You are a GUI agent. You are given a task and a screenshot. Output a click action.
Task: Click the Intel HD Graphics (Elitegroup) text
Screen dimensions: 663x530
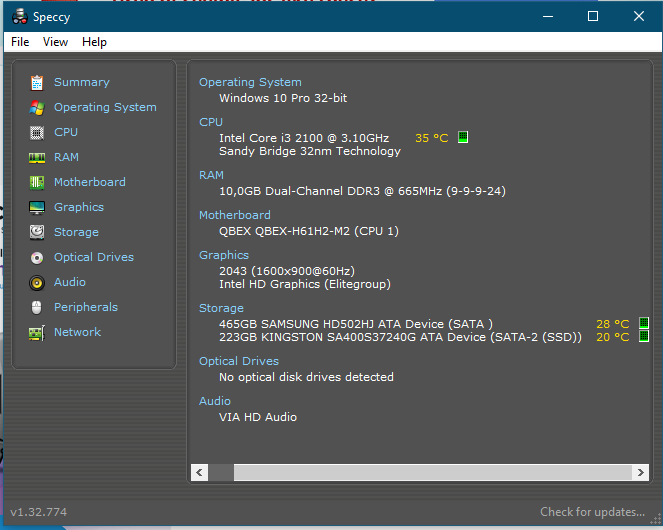304,284
